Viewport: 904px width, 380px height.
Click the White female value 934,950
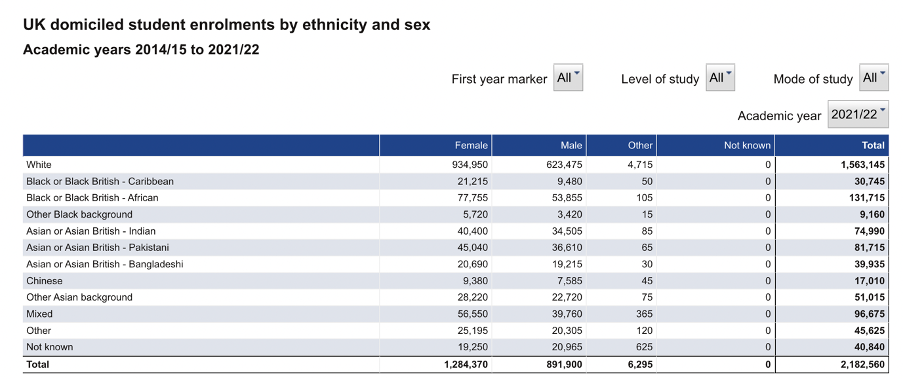point(470,165)
